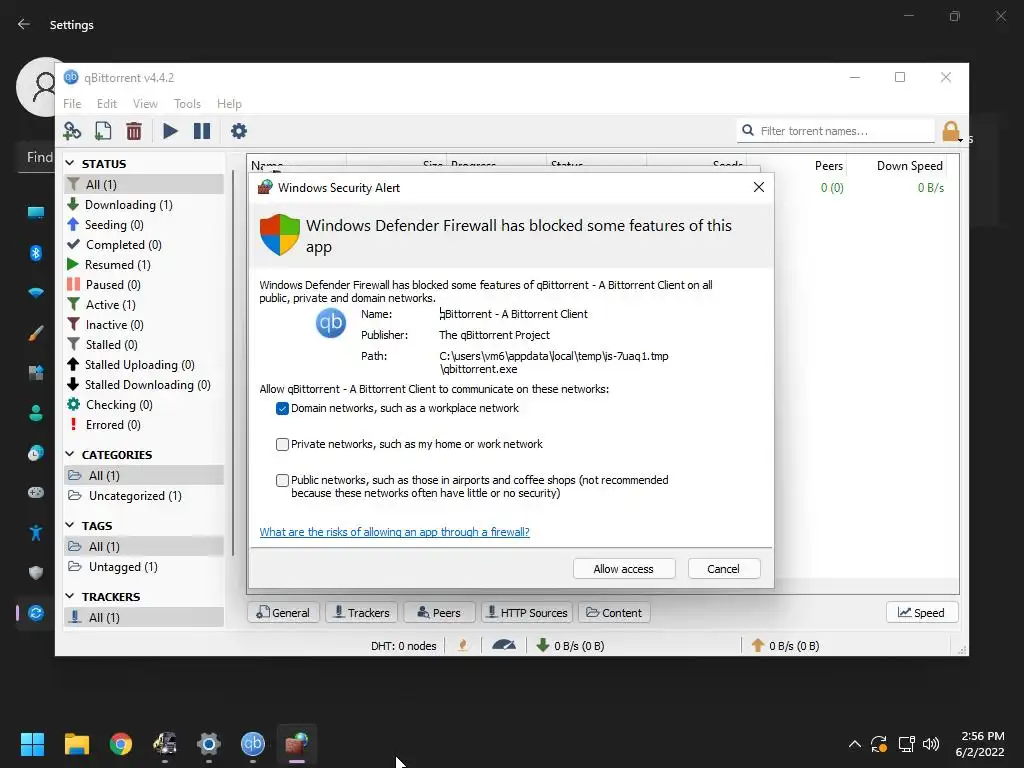The width and height of the screenshot is (1024, 768).
Task: Click the lock UI padlock icon
Action: tap(951, 131)
